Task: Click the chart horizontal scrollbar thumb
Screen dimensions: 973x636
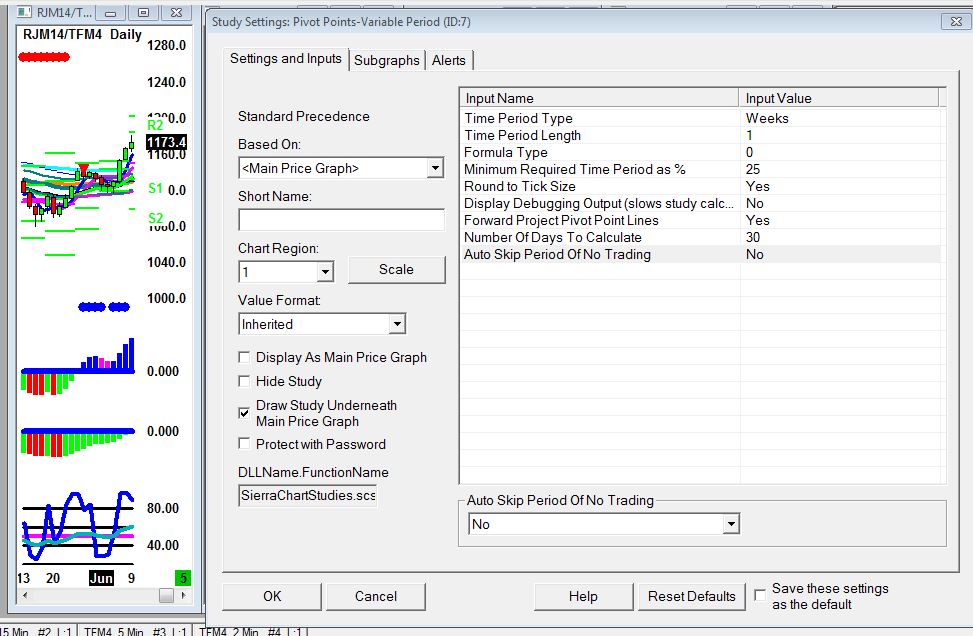Action: click(166, 595)
